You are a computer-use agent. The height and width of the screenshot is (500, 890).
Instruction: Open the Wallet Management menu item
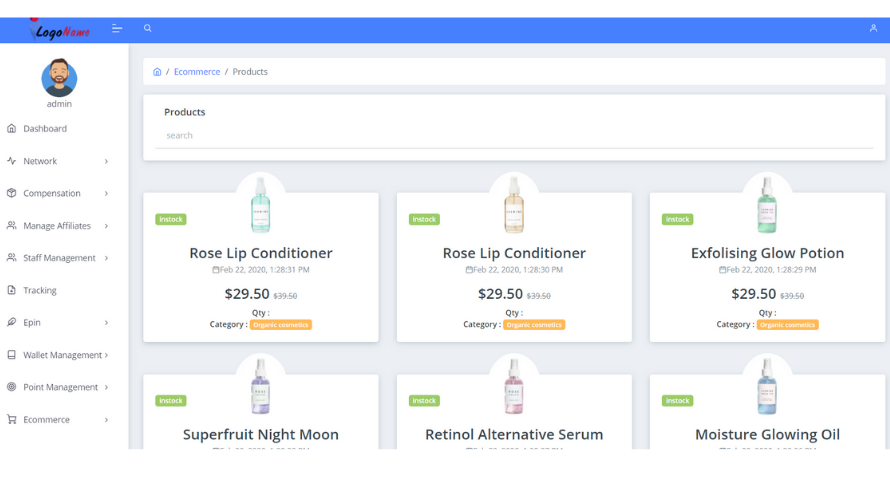[62, 355]
